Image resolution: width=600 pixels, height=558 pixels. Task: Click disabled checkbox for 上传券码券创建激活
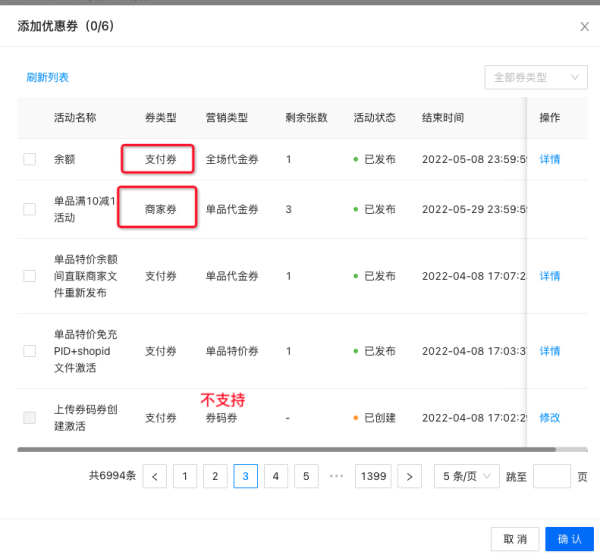pyautogui.click(x=29, y=418)
